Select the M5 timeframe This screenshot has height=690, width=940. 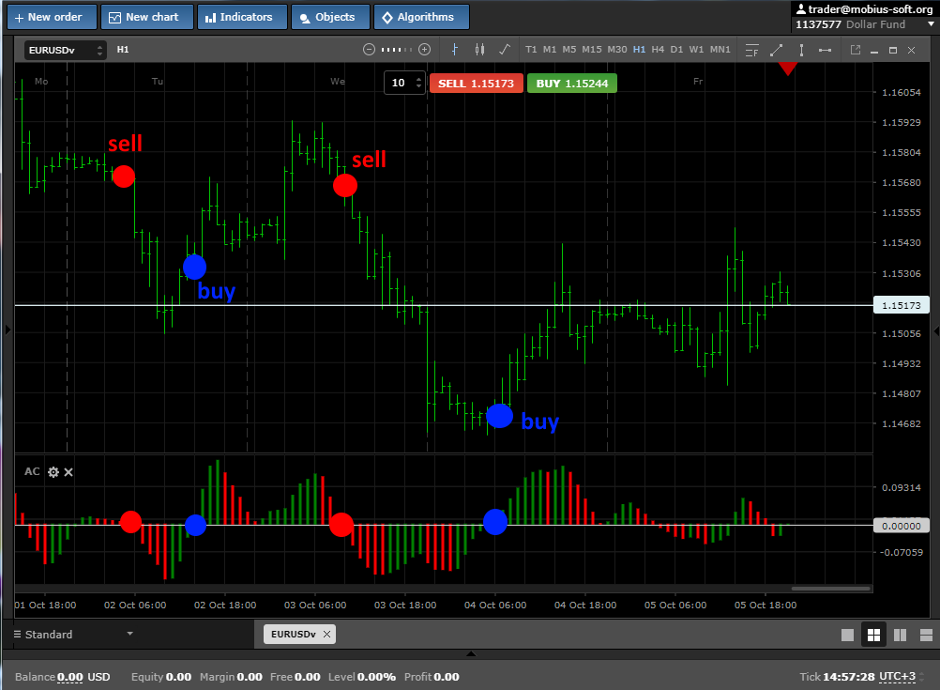pos(569,50)
